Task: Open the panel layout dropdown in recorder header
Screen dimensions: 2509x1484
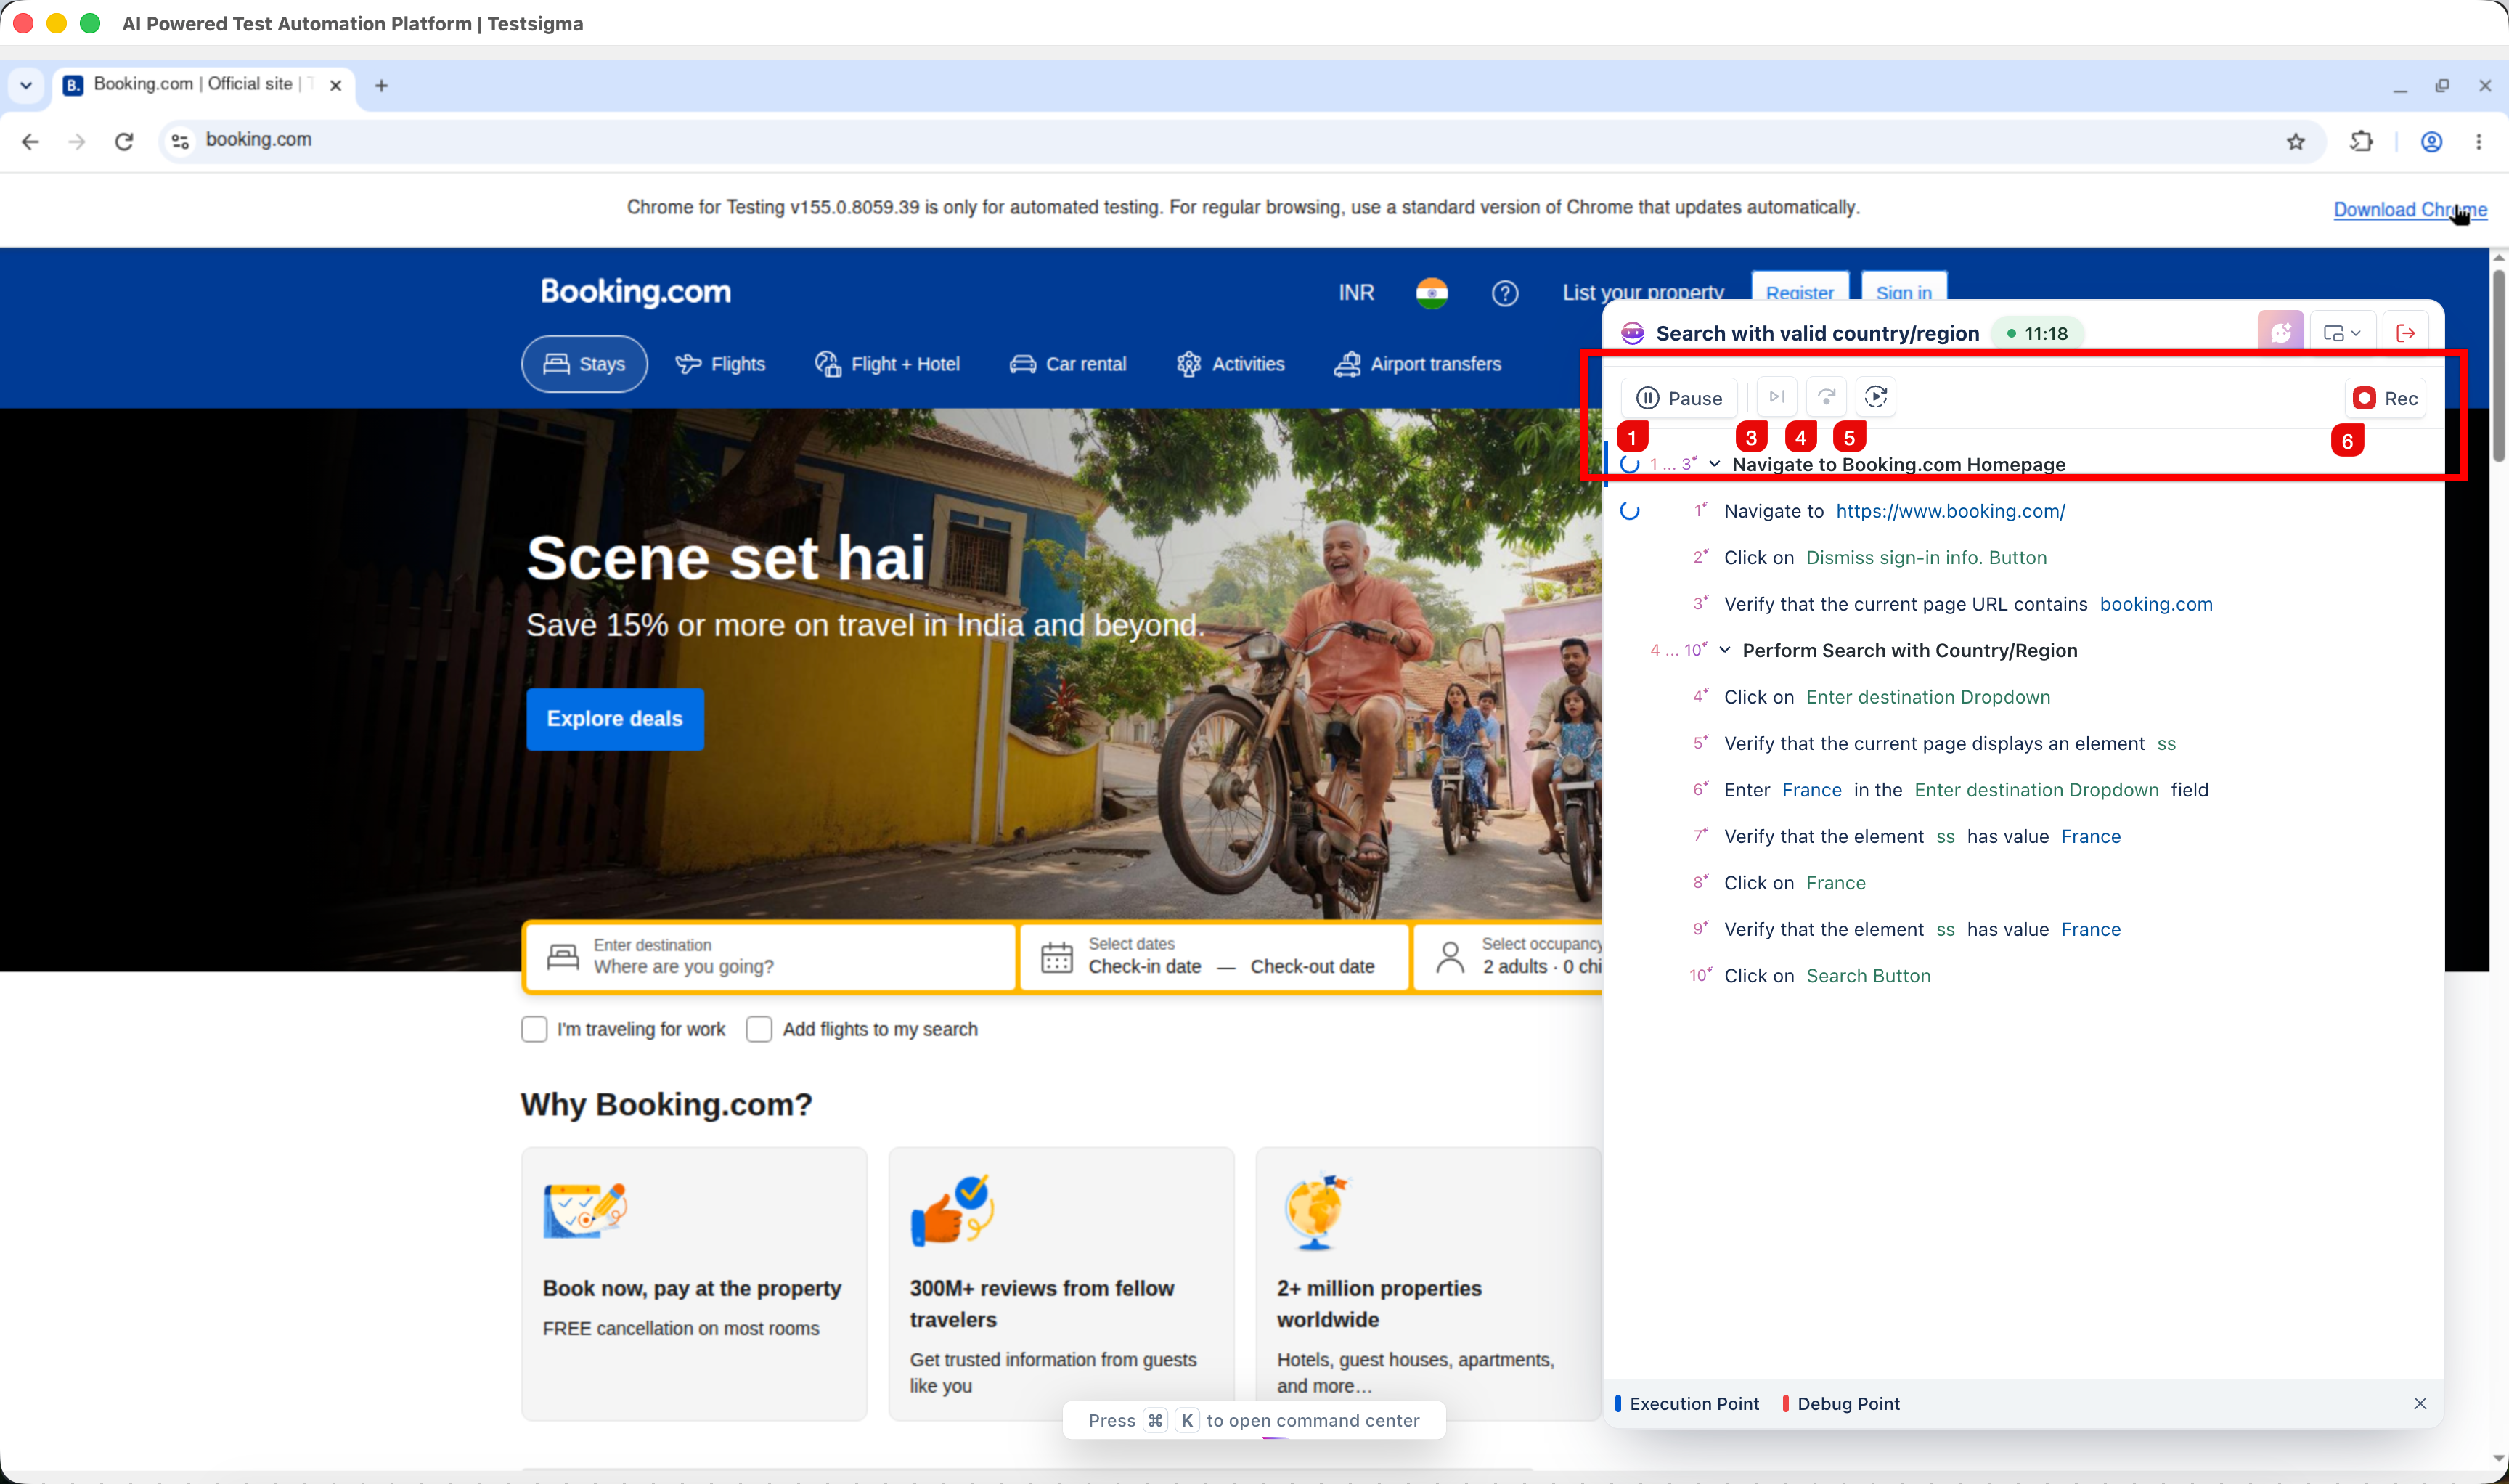Action: [2341, 333]
